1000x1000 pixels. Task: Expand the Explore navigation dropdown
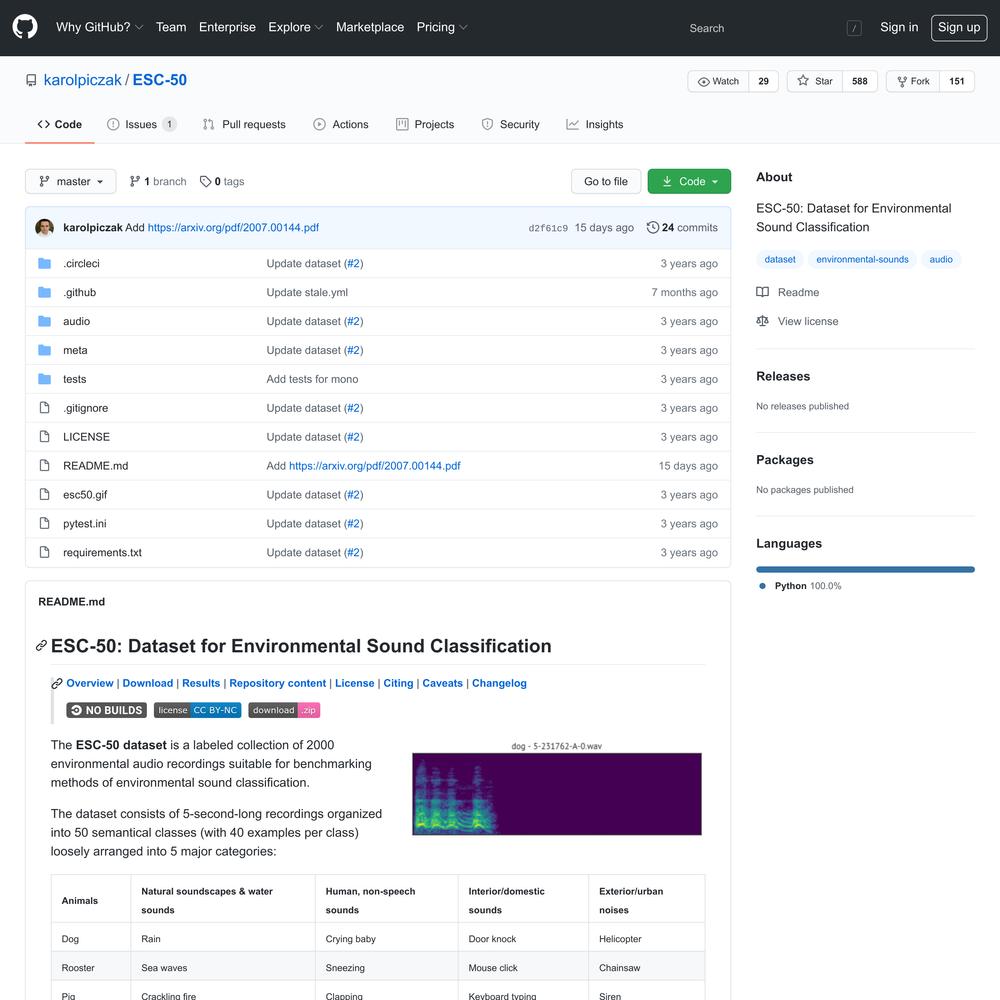point(296,27)
